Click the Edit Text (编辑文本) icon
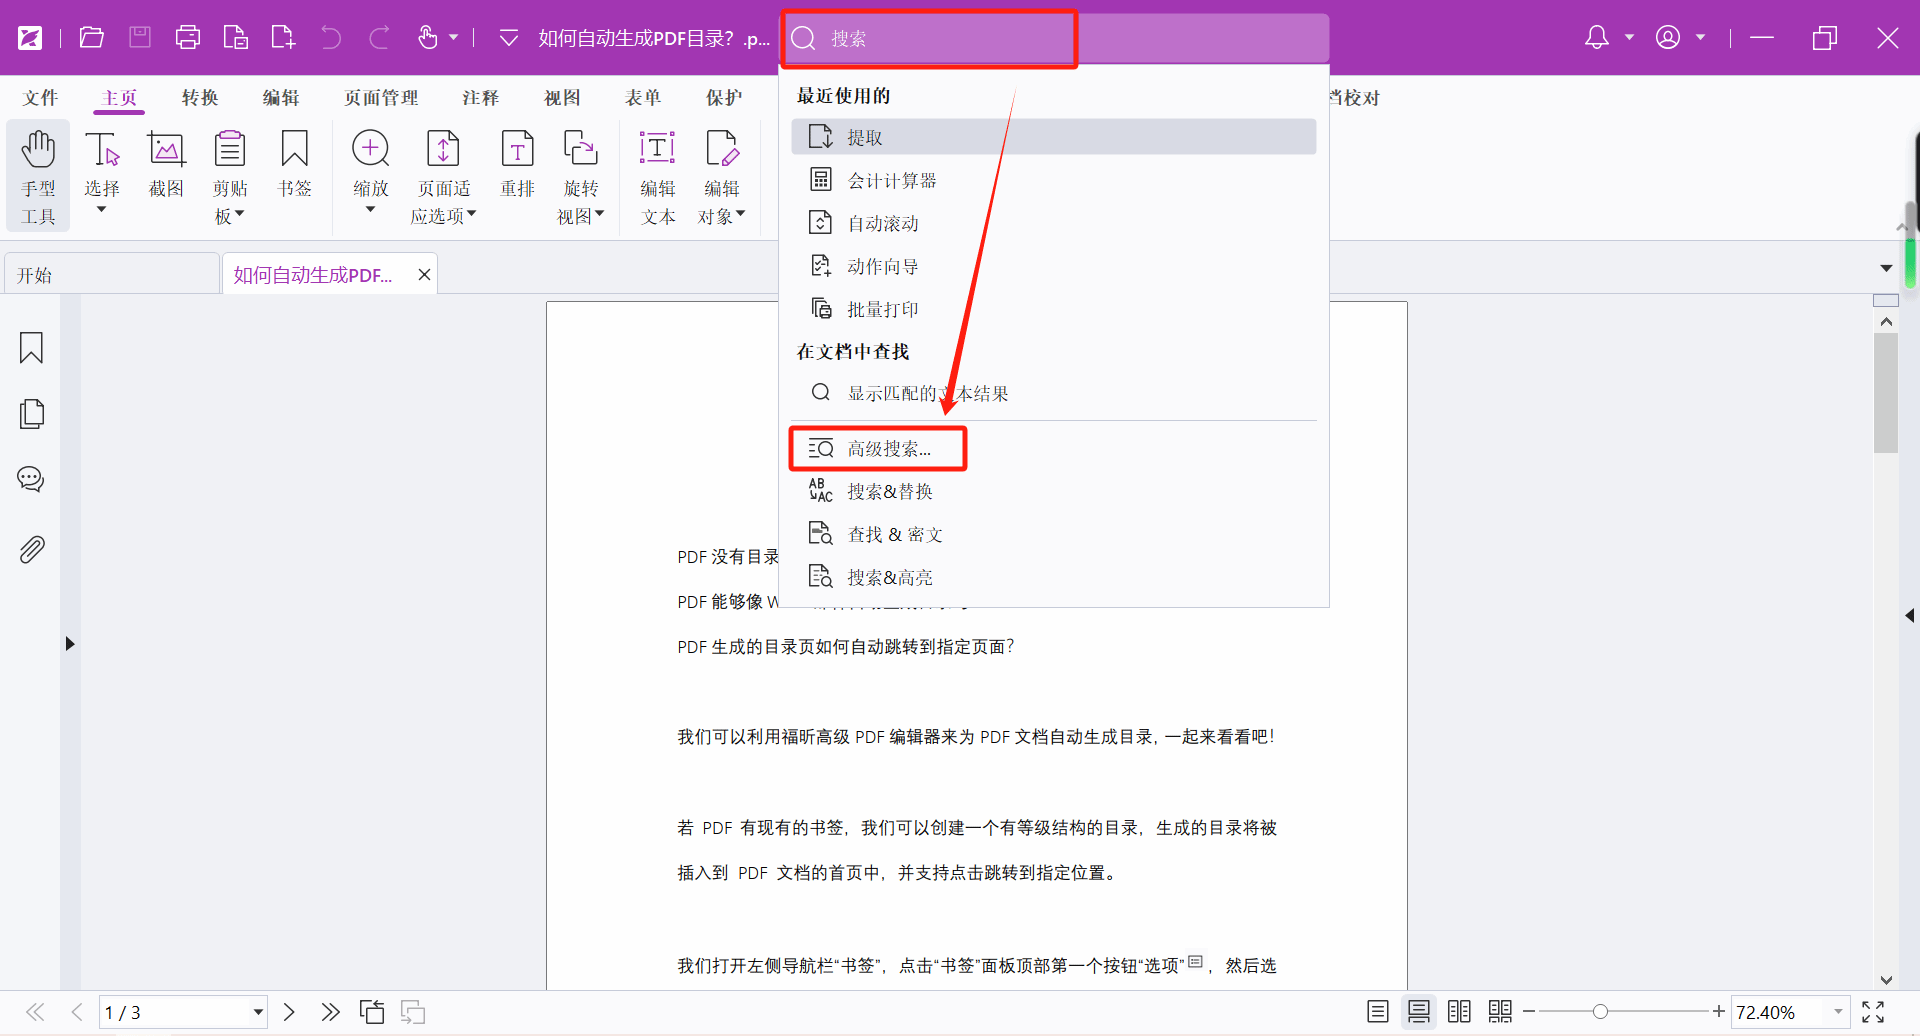The width and height of the screenshot is (1920, 1036). pos(657,175)
